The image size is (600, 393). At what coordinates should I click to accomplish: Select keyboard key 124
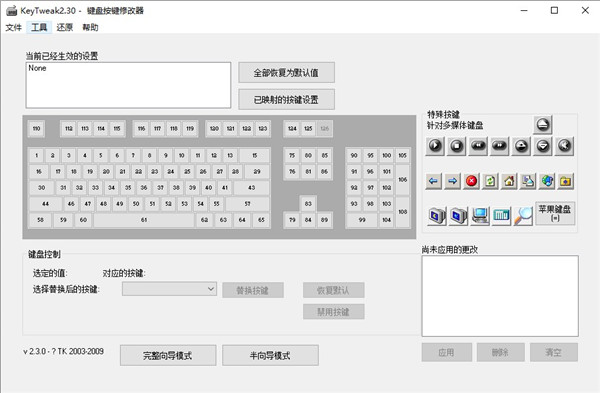click(292, 129)
